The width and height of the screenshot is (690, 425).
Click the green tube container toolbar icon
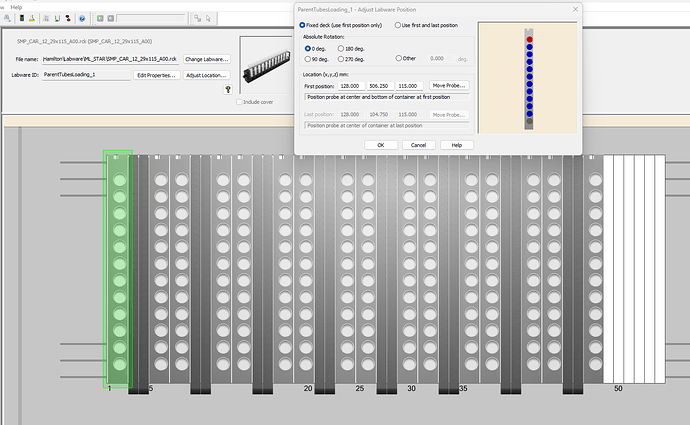pyautogui.click(x=57, y=18)
